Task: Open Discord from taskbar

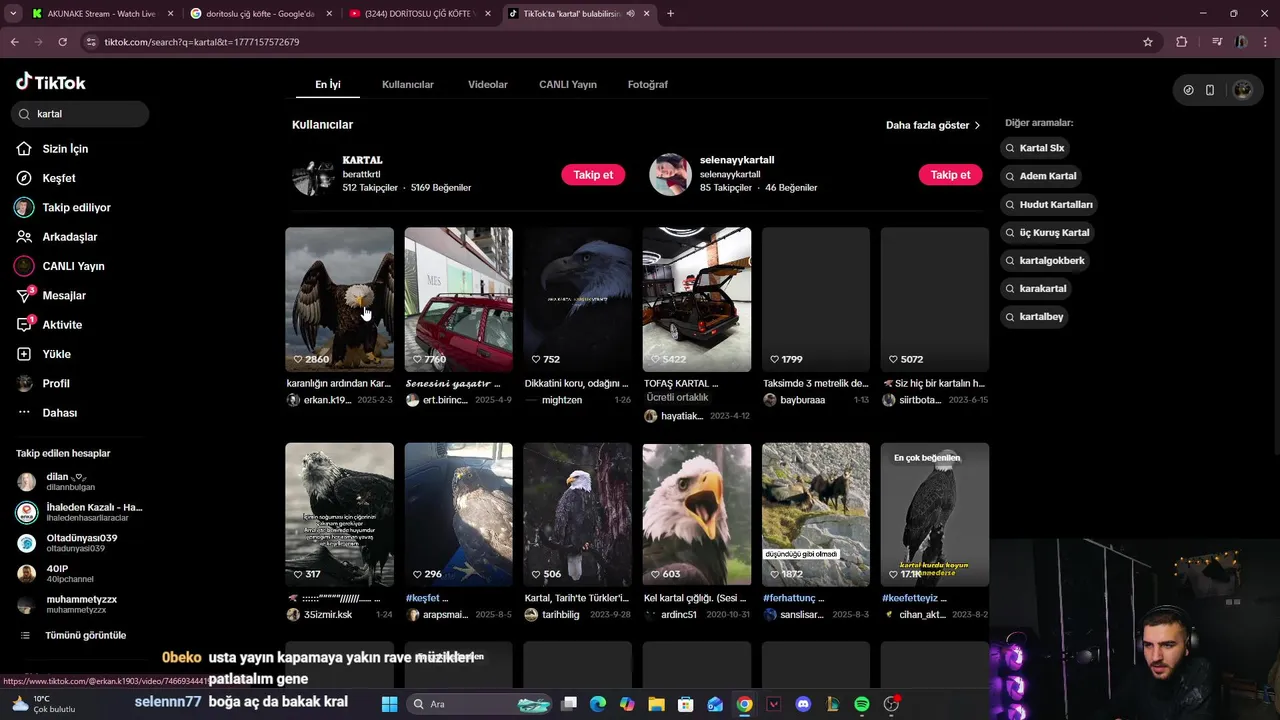Action: (x=803, y=704)
